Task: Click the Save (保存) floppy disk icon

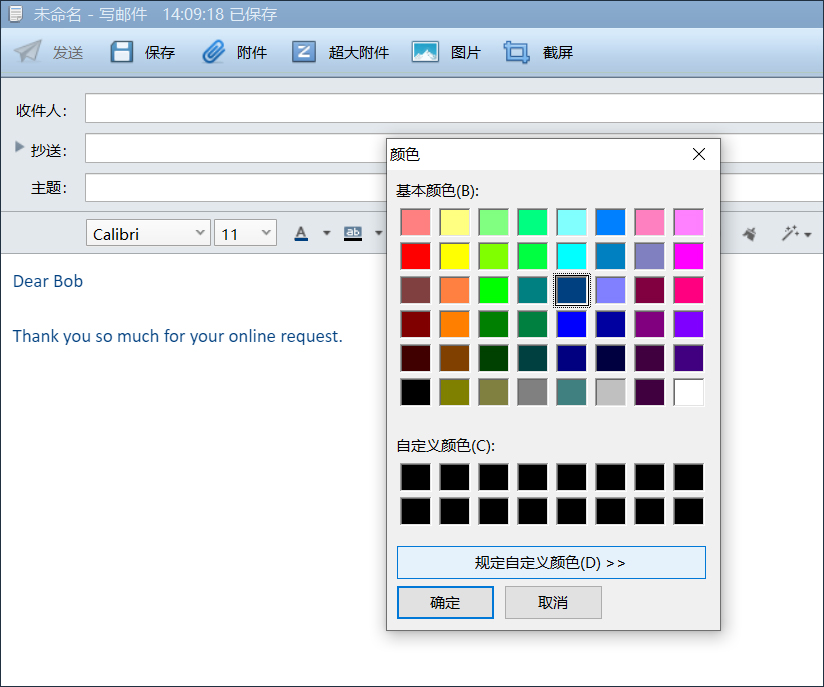Action: [122, 52]
